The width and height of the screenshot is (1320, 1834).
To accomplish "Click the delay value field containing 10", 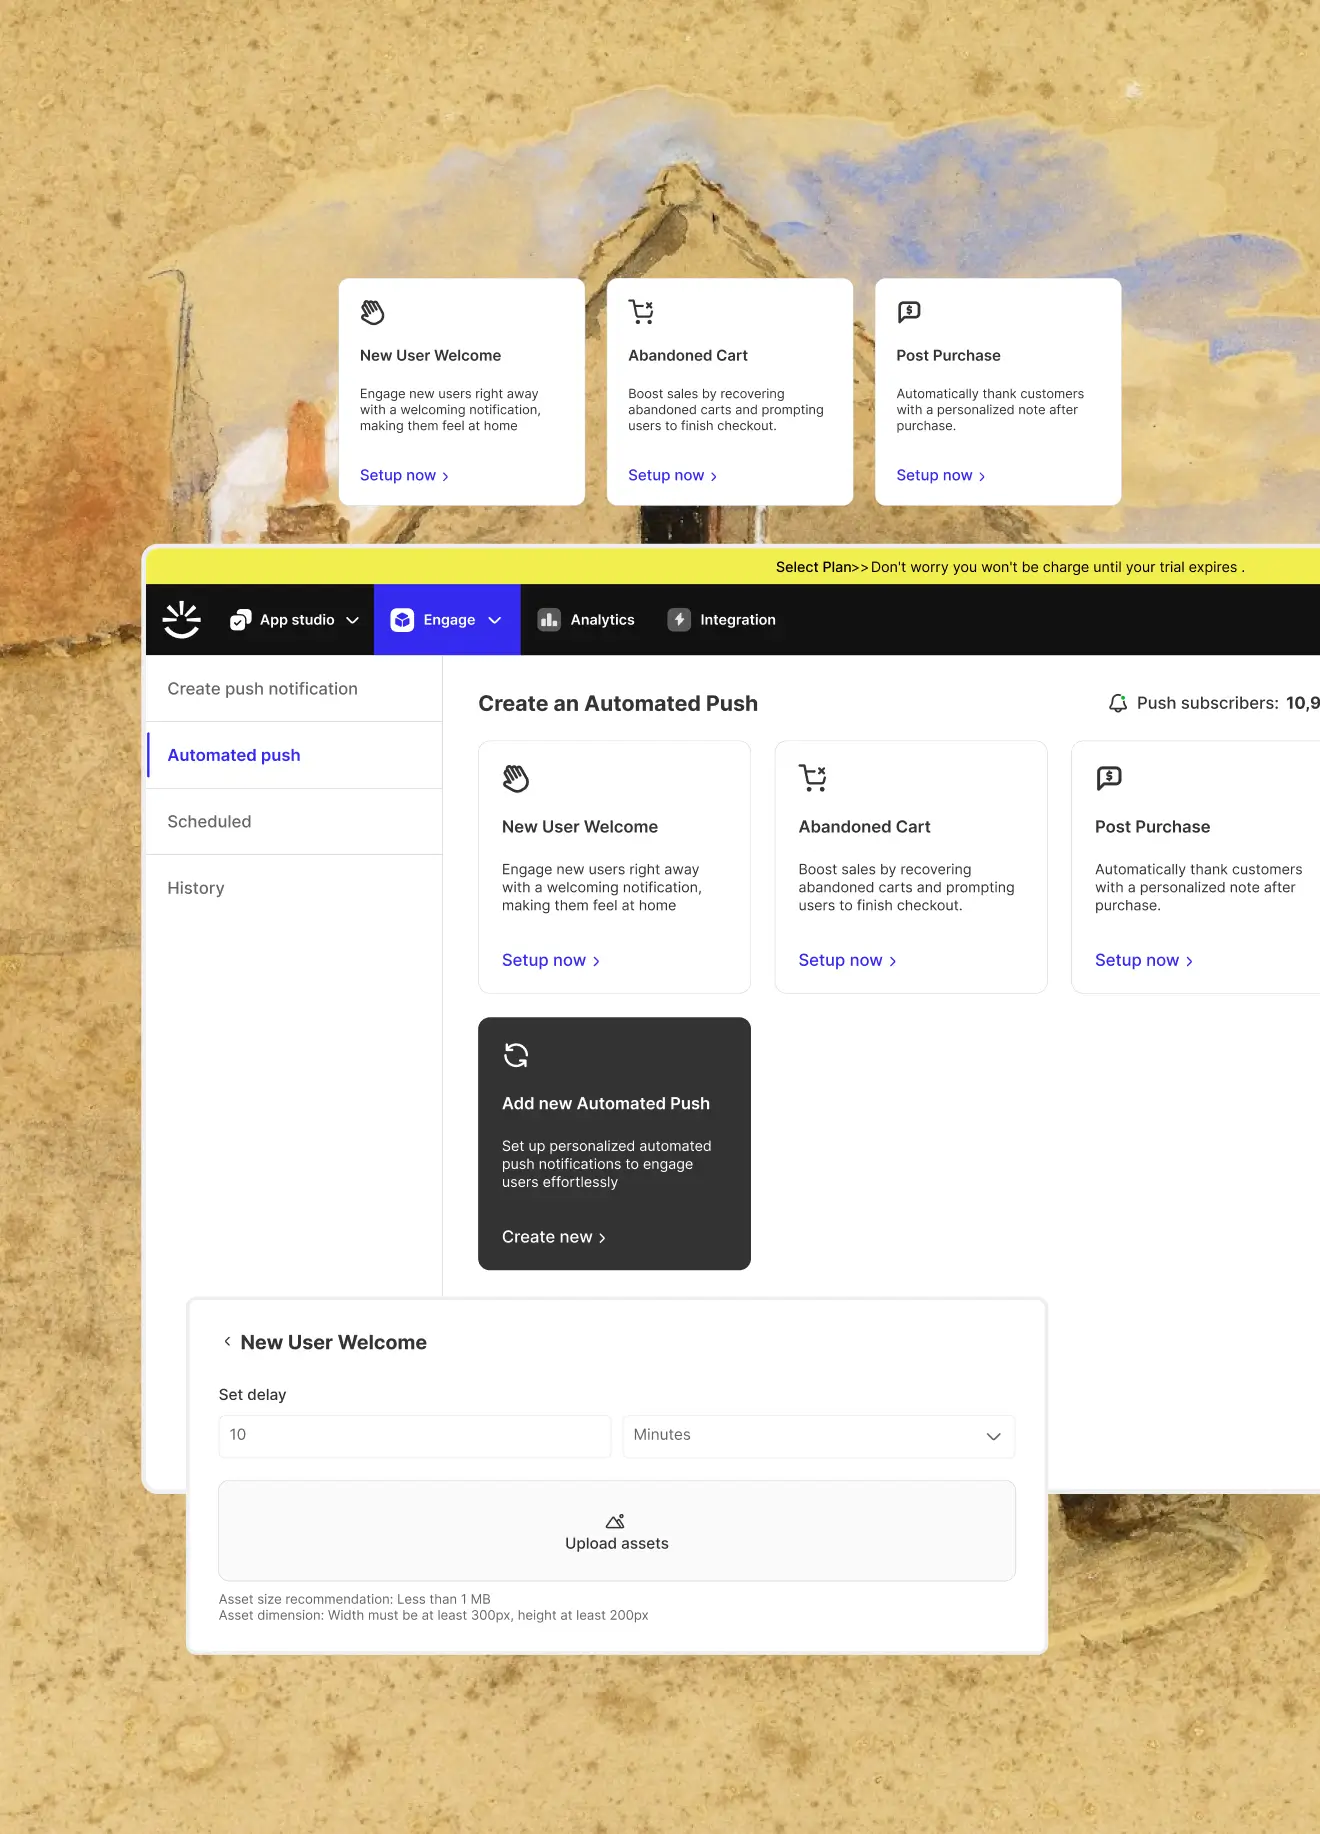I will (x=415, y=1436).
